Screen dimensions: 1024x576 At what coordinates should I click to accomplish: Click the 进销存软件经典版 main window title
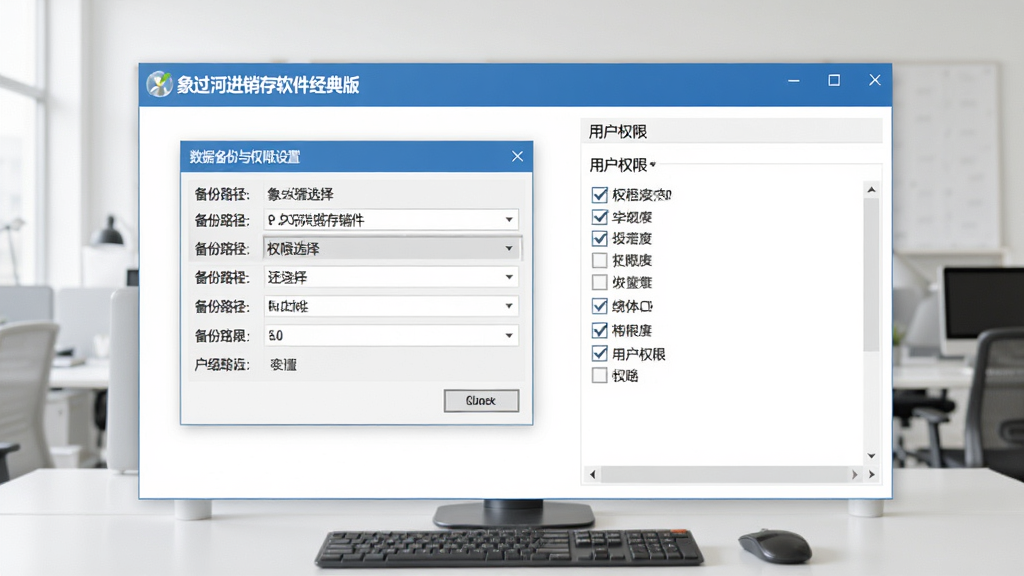pyautogui.click(x=268, y=85)
